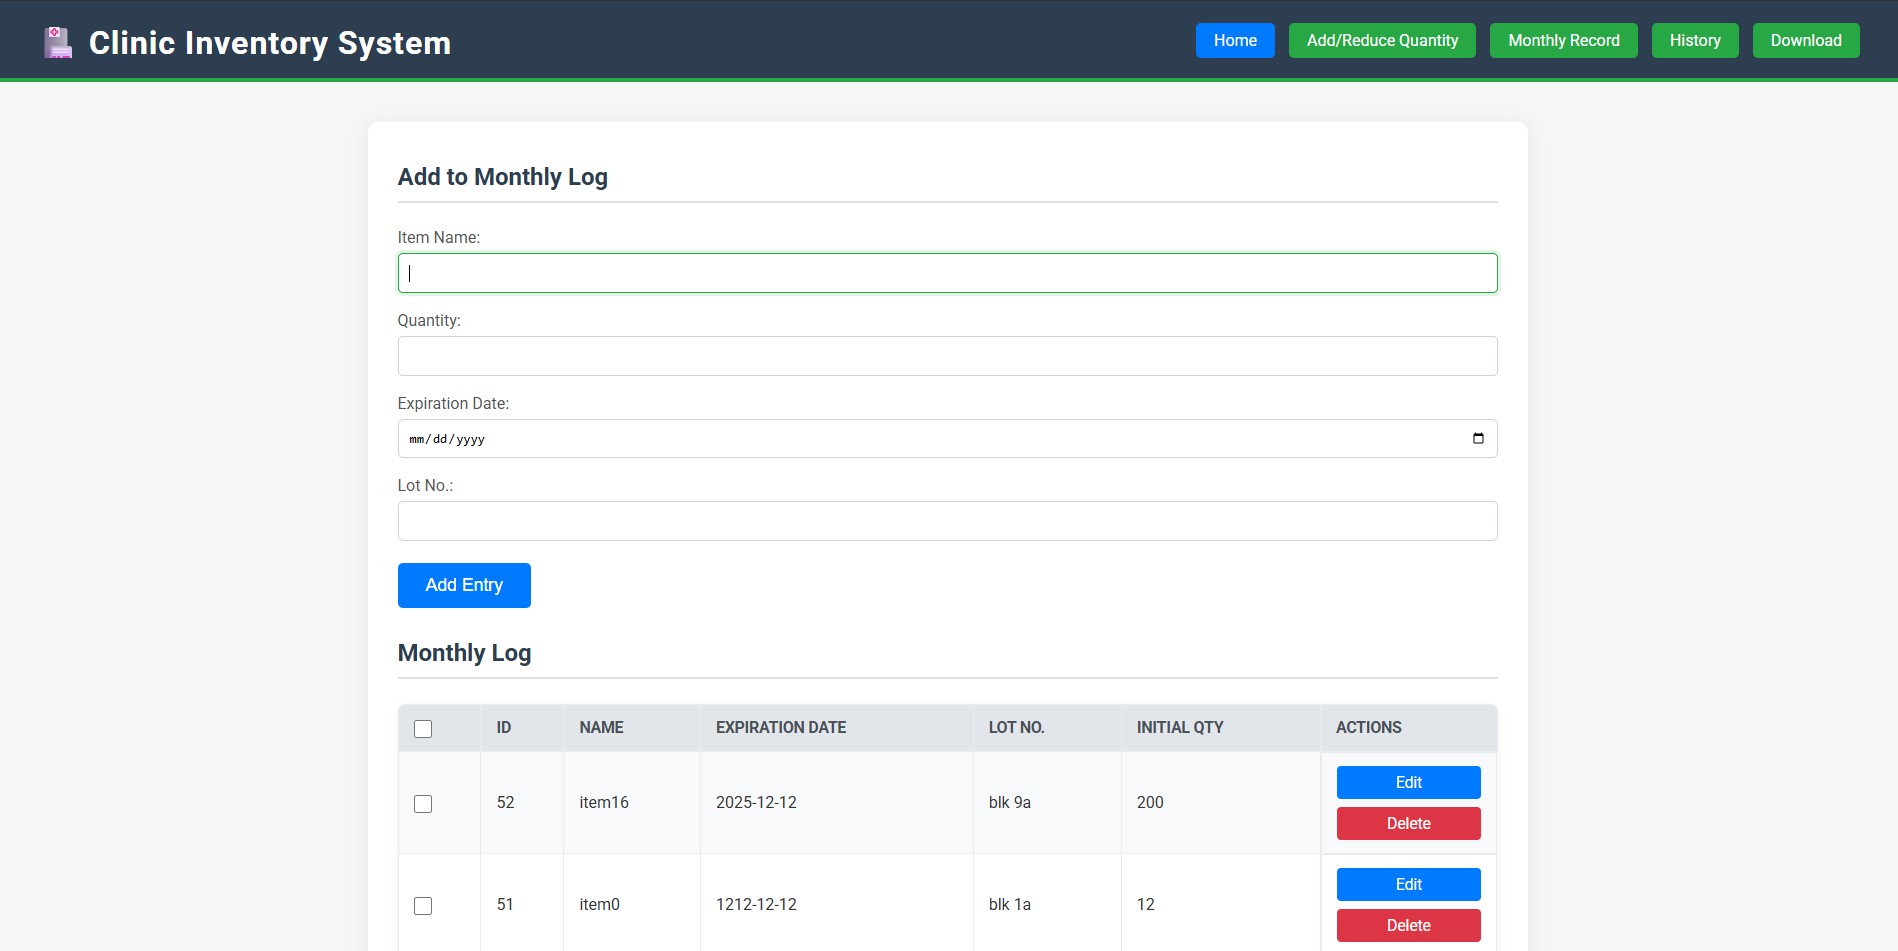Viewport: 1898px width, 951px height.
Task: Open the expiration date calendar picker
Action: [1477, 439]
